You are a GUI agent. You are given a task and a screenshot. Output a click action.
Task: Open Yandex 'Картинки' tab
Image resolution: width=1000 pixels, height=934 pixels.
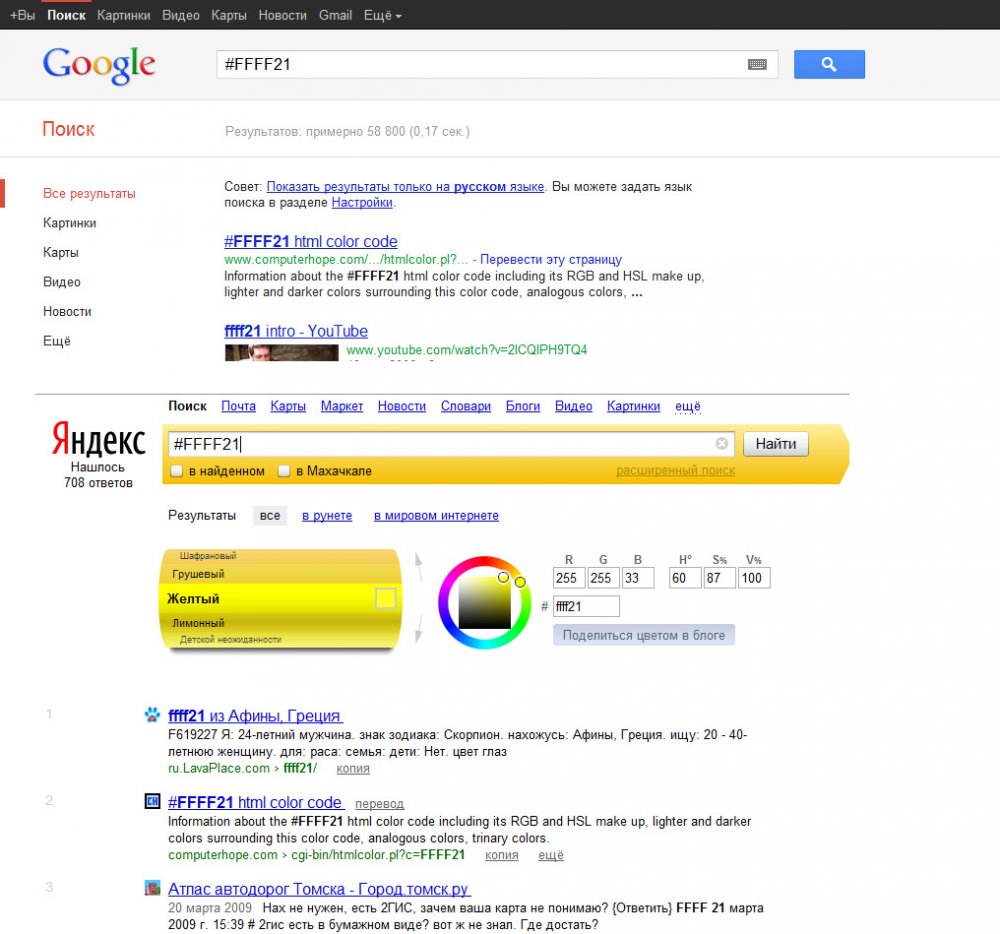(633, 406)
